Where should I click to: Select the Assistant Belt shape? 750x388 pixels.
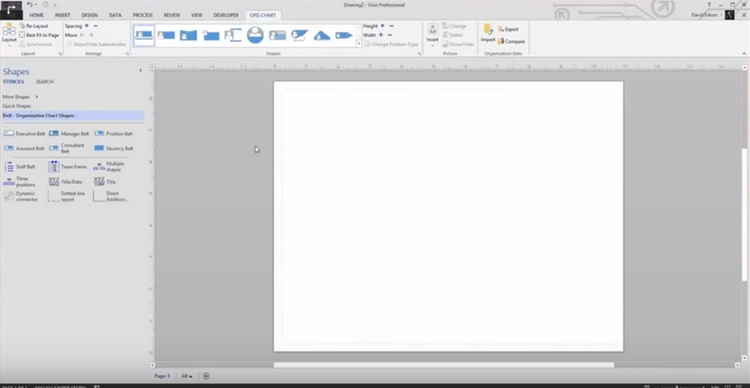tap(24, 148)
